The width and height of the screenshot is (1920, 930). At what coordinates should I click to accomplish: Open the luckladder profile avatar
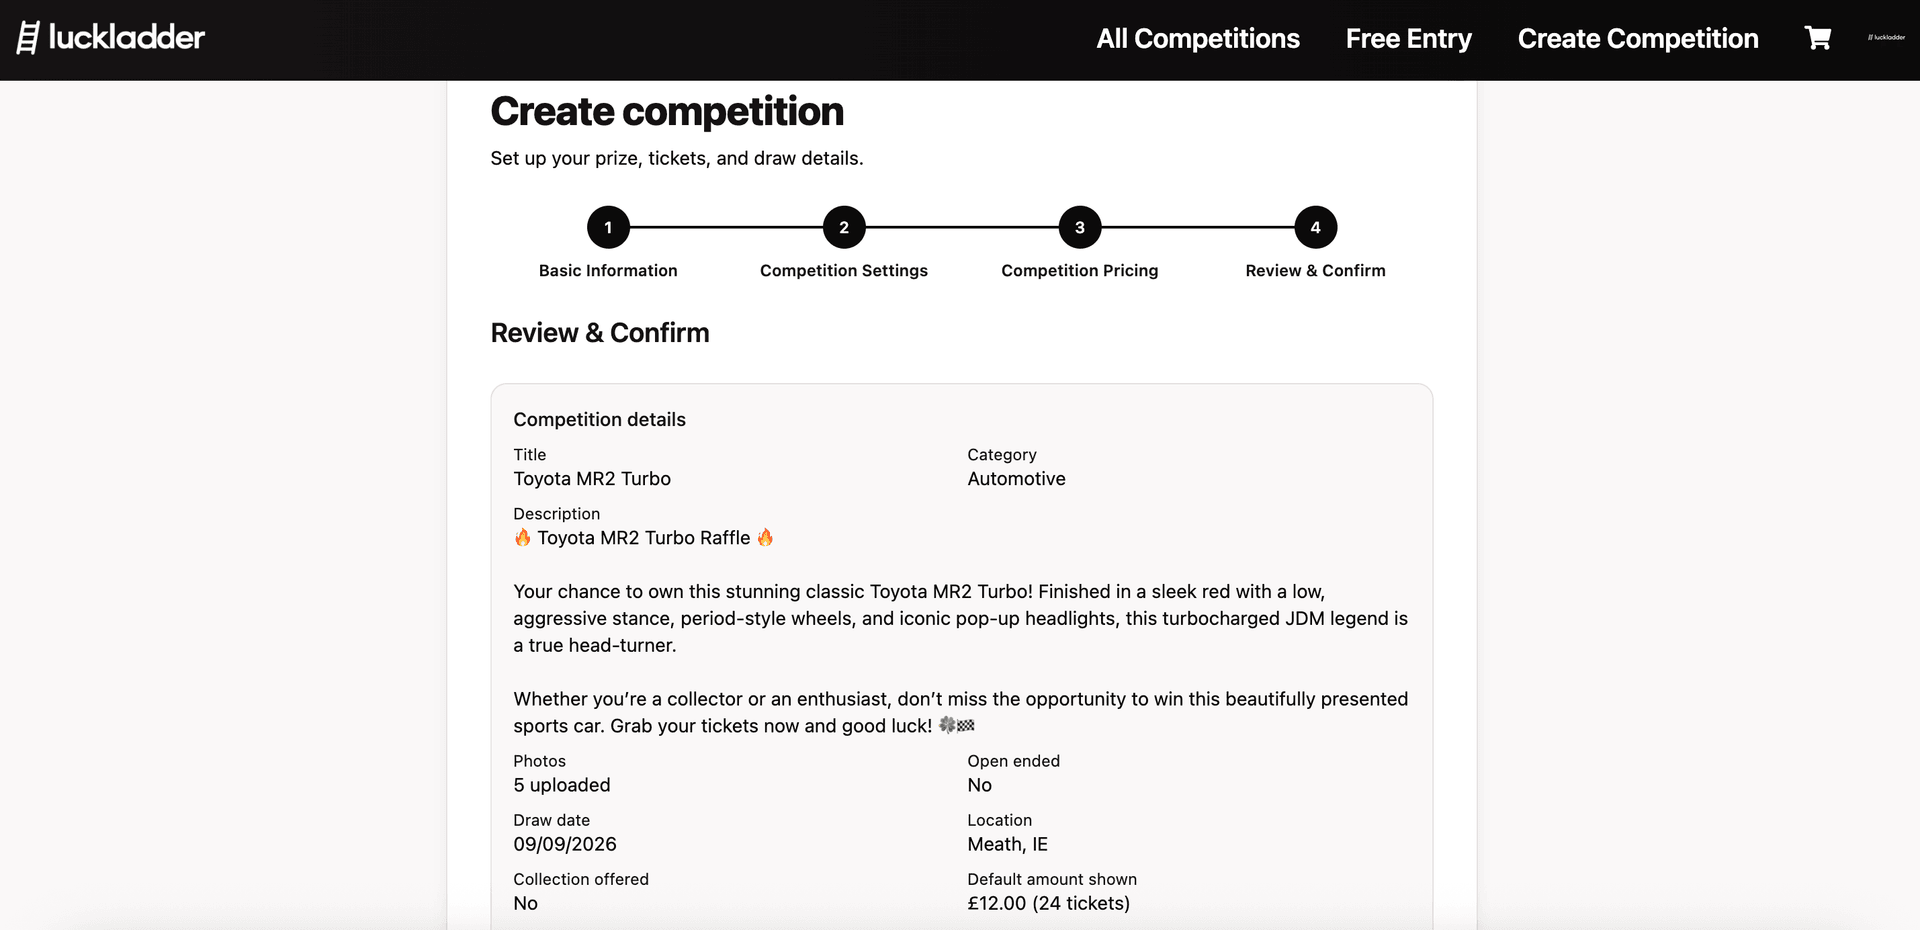click(x=1886, y=38)
